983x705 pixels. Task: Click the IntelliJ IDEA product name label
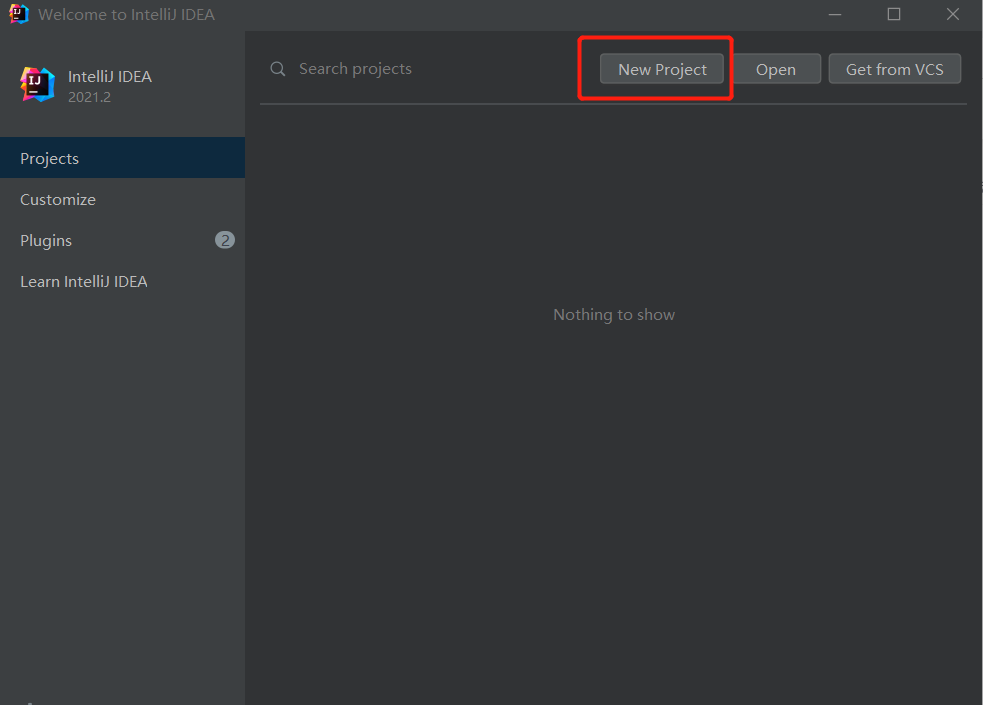[x=110, y=77]
